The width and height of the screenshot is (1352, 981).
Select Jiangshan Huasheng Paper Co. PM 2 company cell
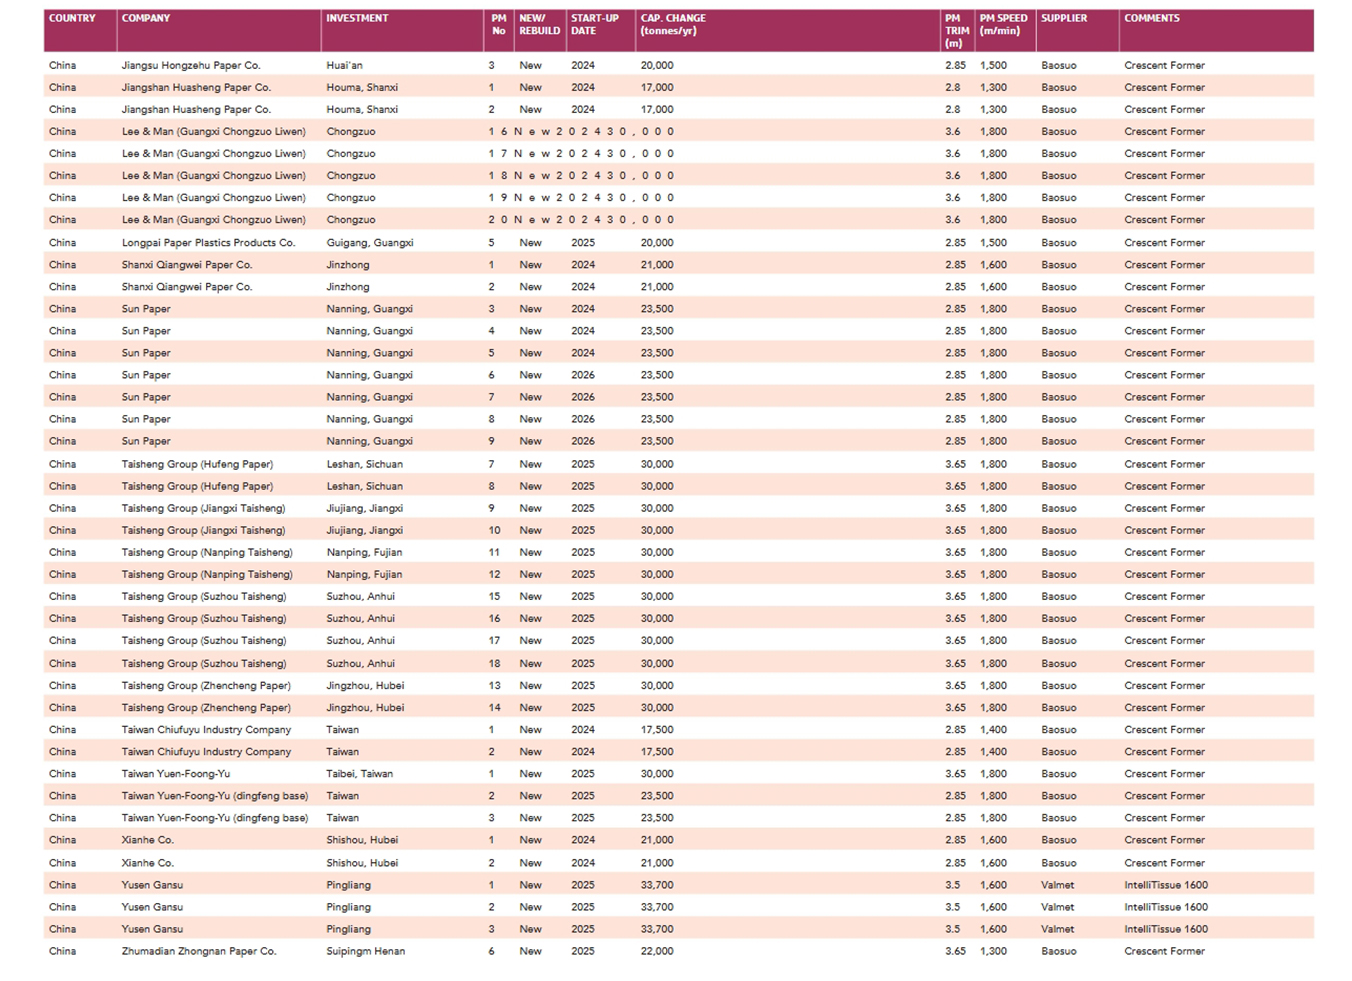[197, 109]
